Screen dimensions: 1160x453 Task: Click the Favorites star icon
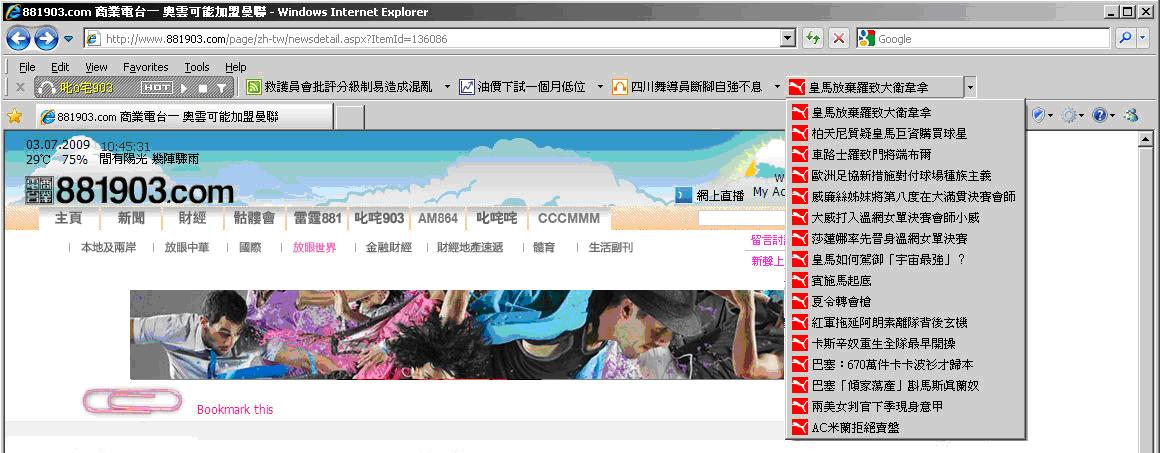(x=14, y=116)
